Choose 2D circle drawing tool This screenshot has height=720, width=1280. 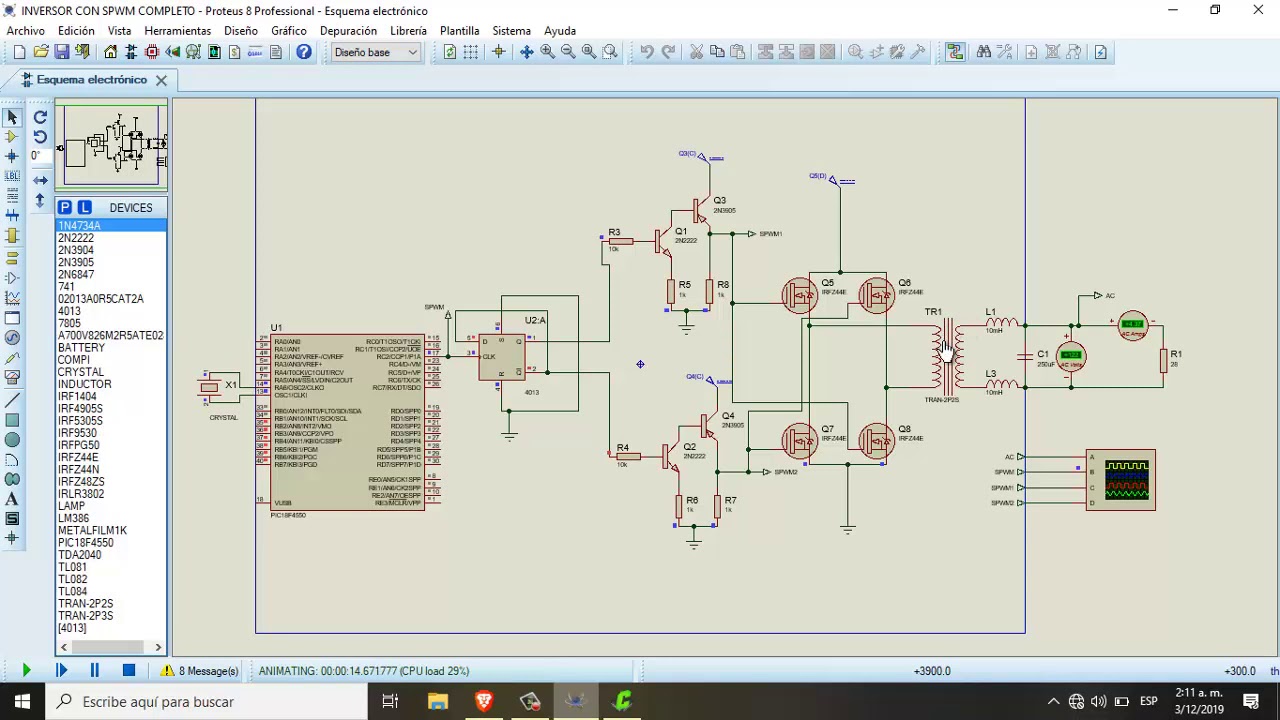[x=12, y=440]
